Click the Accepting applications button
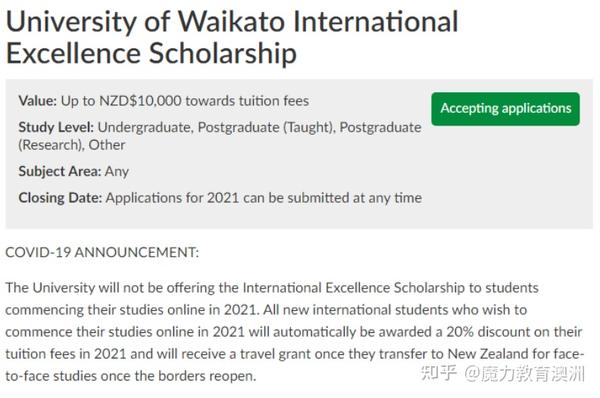 [505, 109]
